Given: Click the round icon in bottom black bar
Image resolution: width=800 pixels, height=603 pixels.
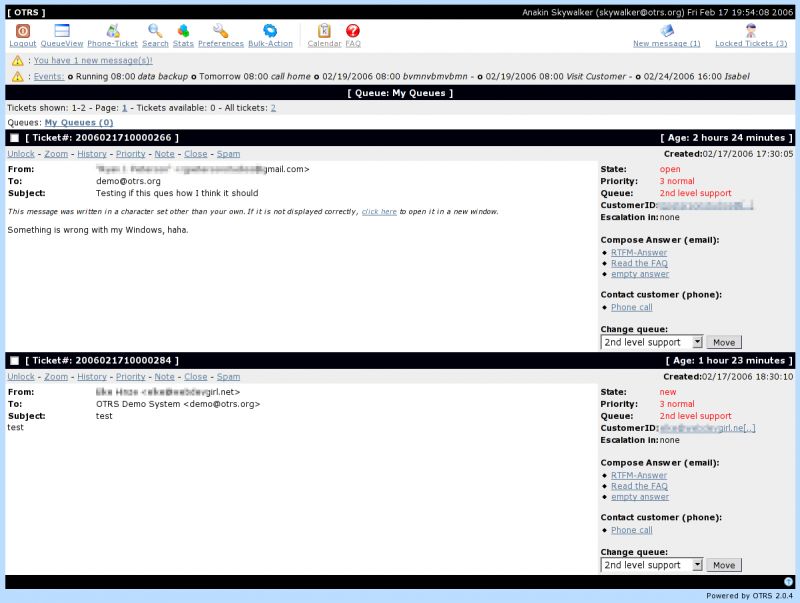Looking at the screenshot, I should [x=788, y=582].
